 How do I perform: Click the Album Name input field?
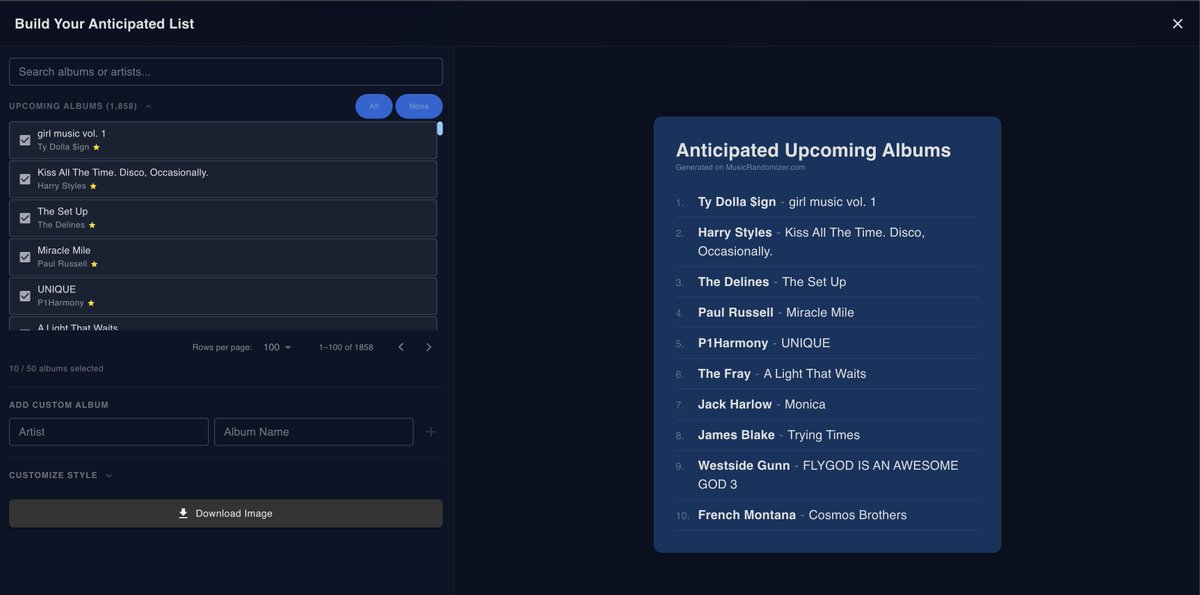[x=314, y=432]
